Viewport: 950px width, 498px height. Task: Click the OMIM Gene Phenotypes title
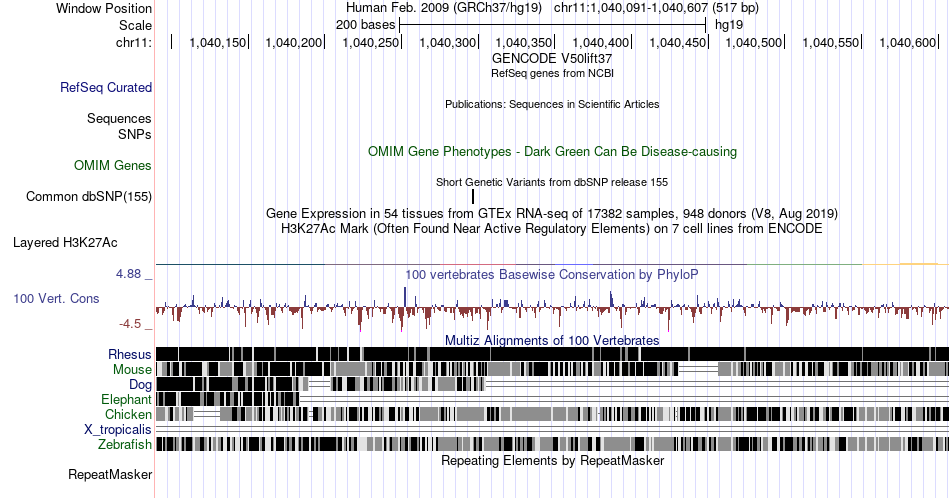coord(552,151)
